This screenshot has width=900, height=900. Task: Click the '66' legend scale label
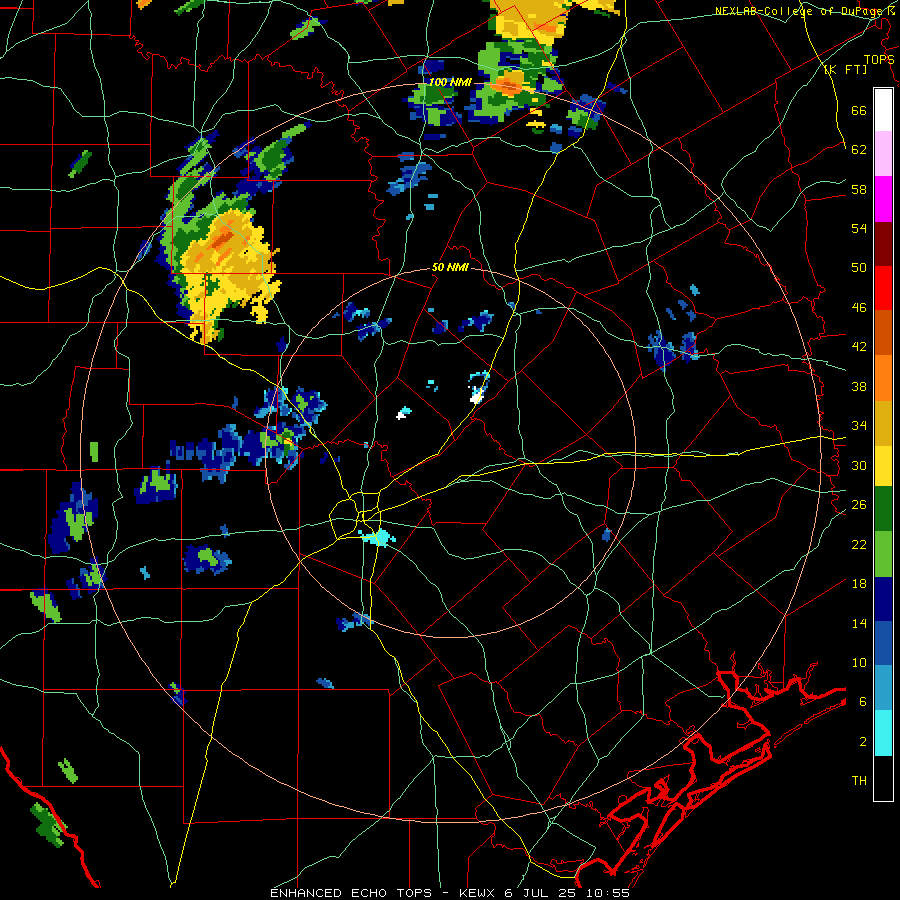859,110
